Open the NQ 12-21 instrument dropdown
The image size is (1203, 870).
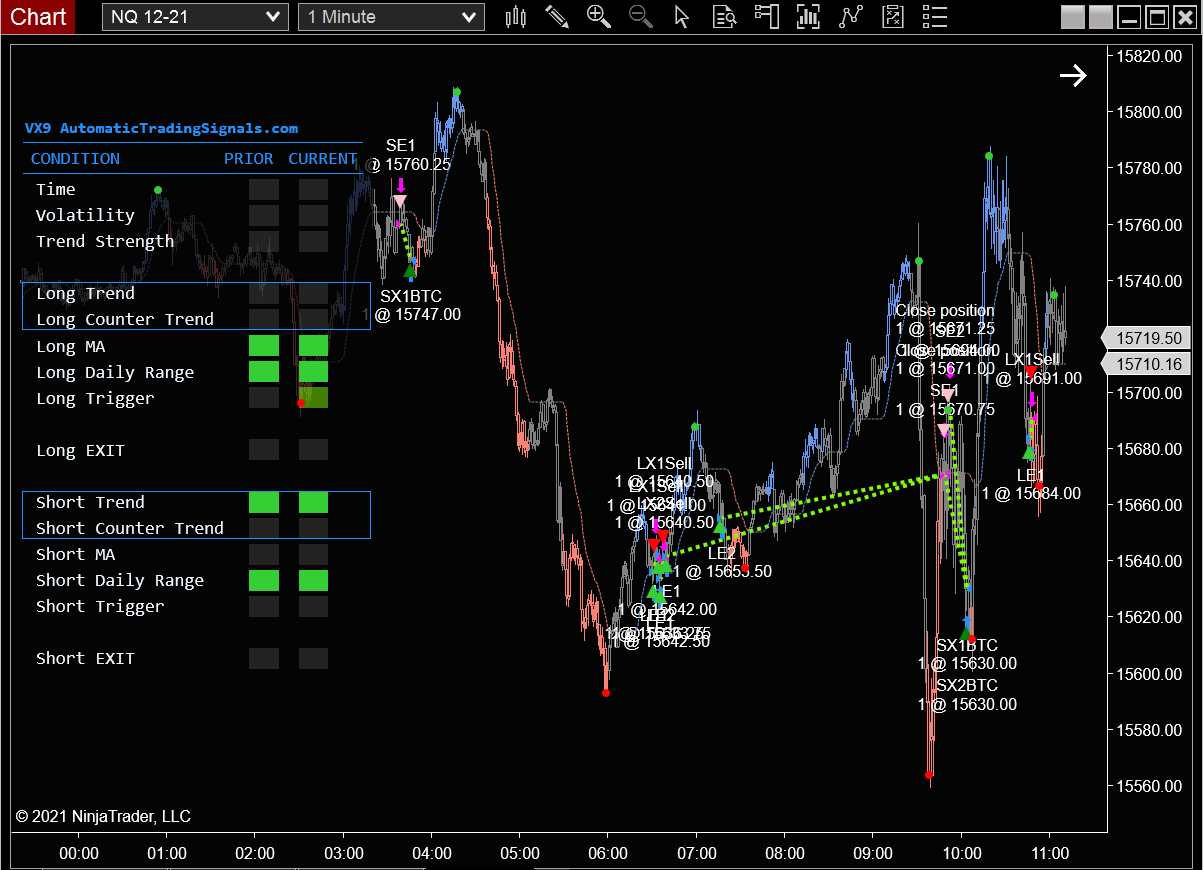coord(195,17)
